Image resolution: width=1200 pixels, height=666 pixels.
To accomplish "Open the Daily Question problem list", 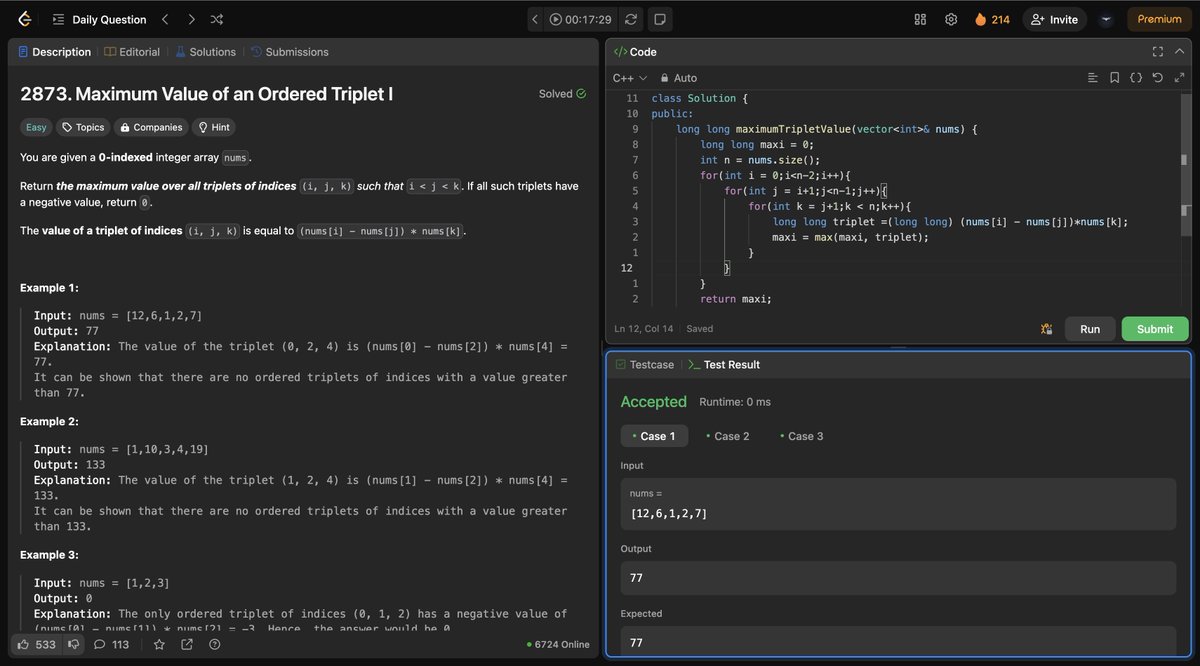I will point(99,19).
